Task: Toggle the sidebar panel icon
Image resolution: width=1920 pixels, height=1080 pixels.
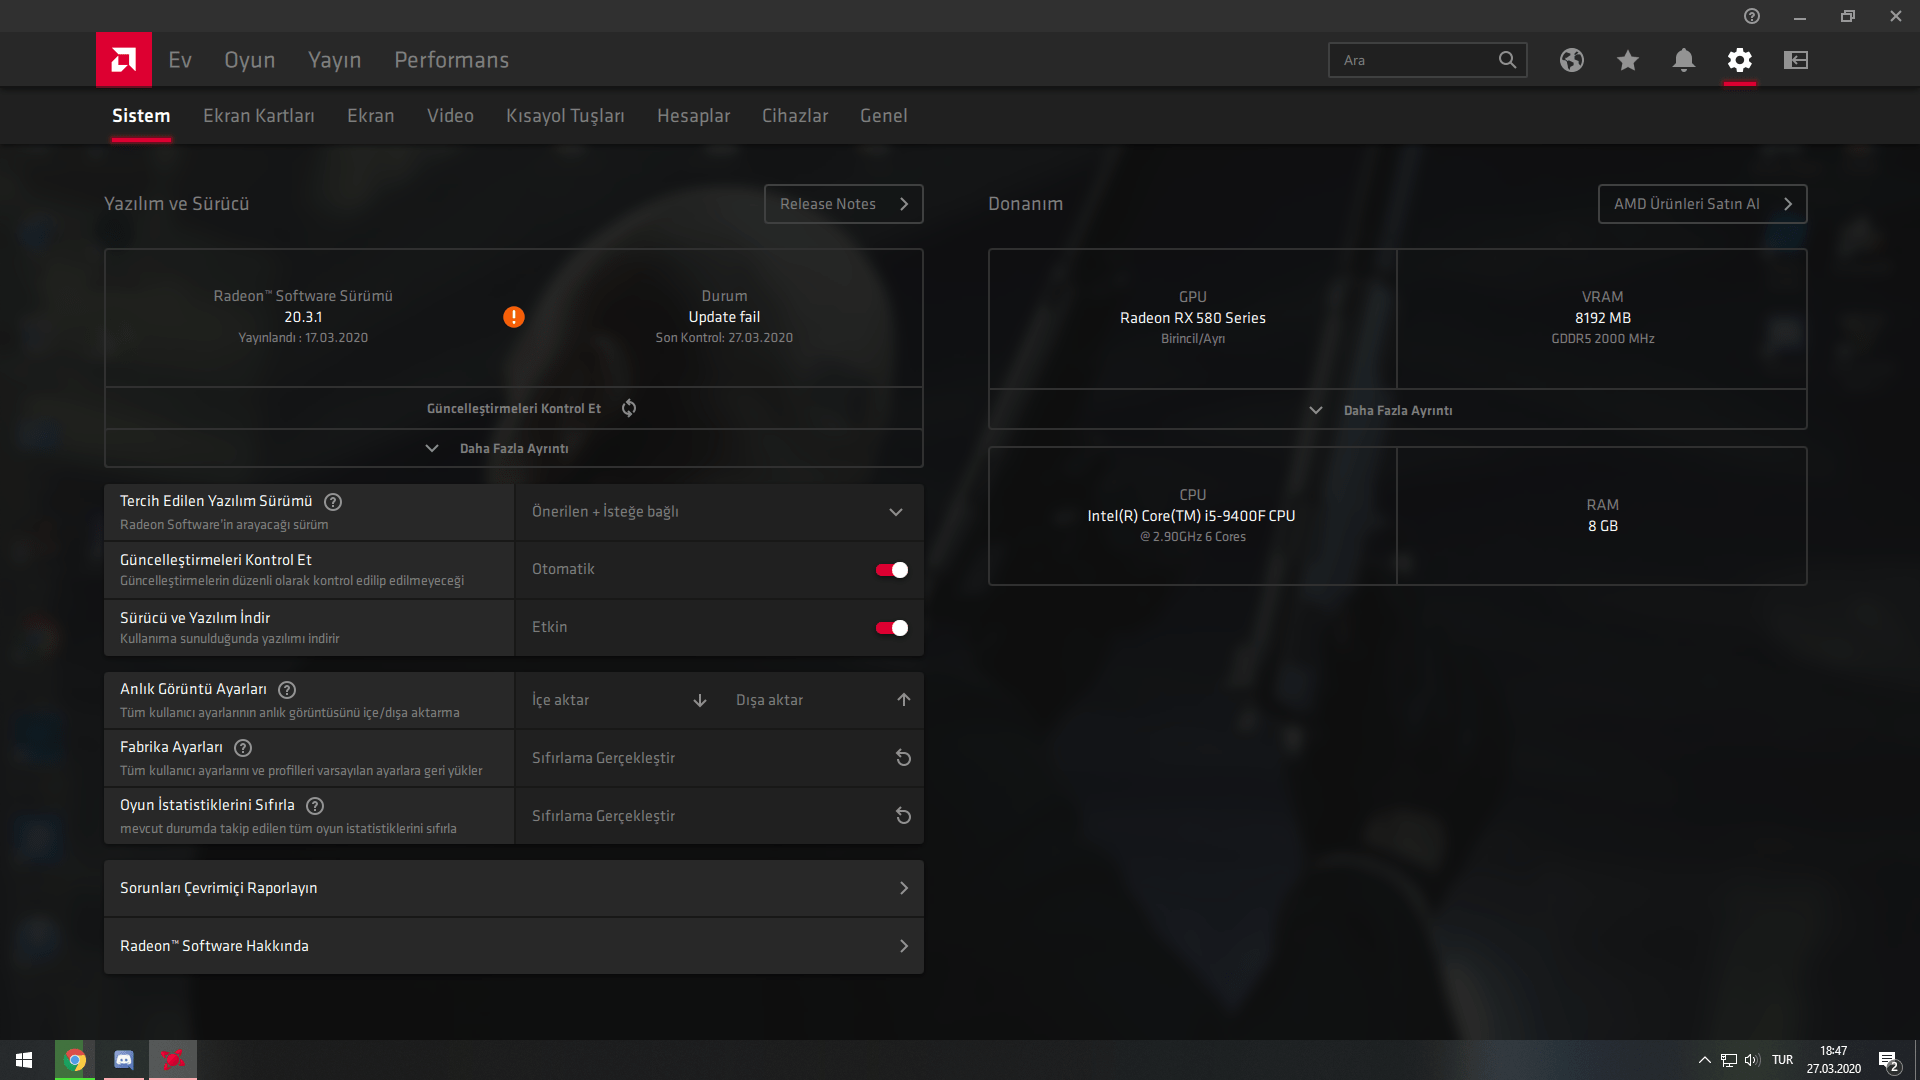Action: pyautogui.click(x=1796, y=60)
